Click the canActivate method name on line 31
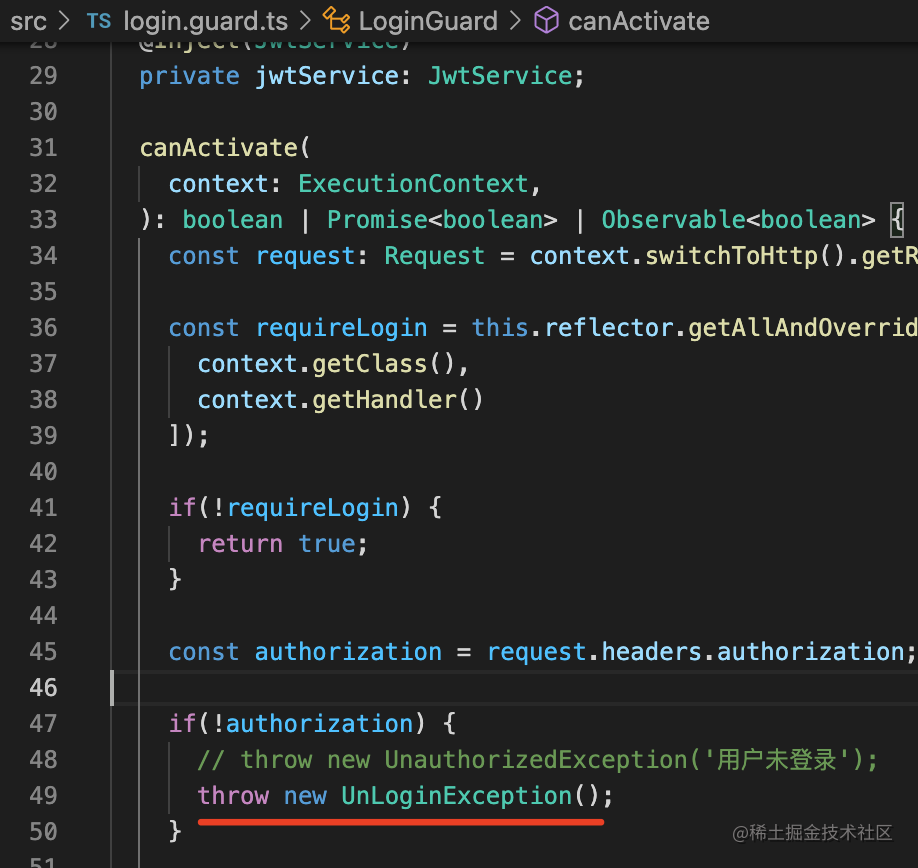 pos(219,148)
